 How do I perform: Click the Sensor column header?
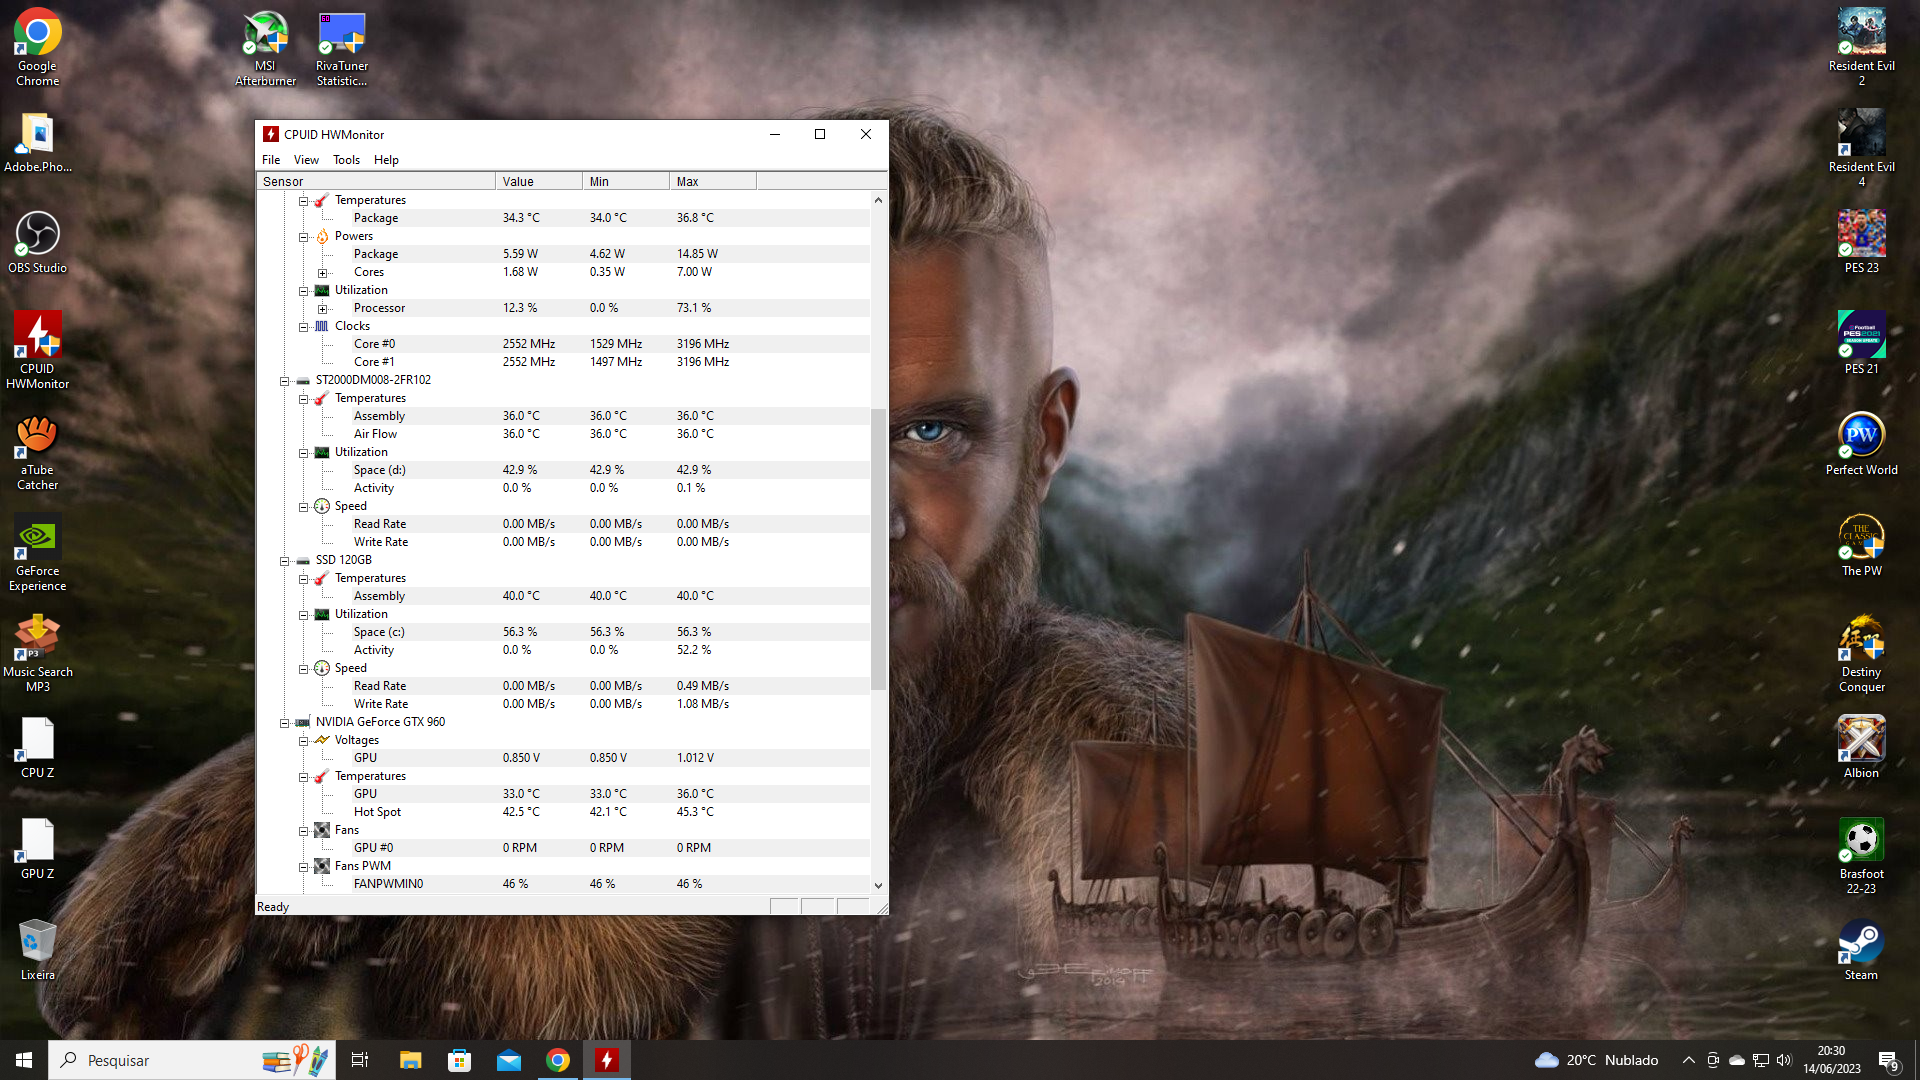[x=376, y=181]
